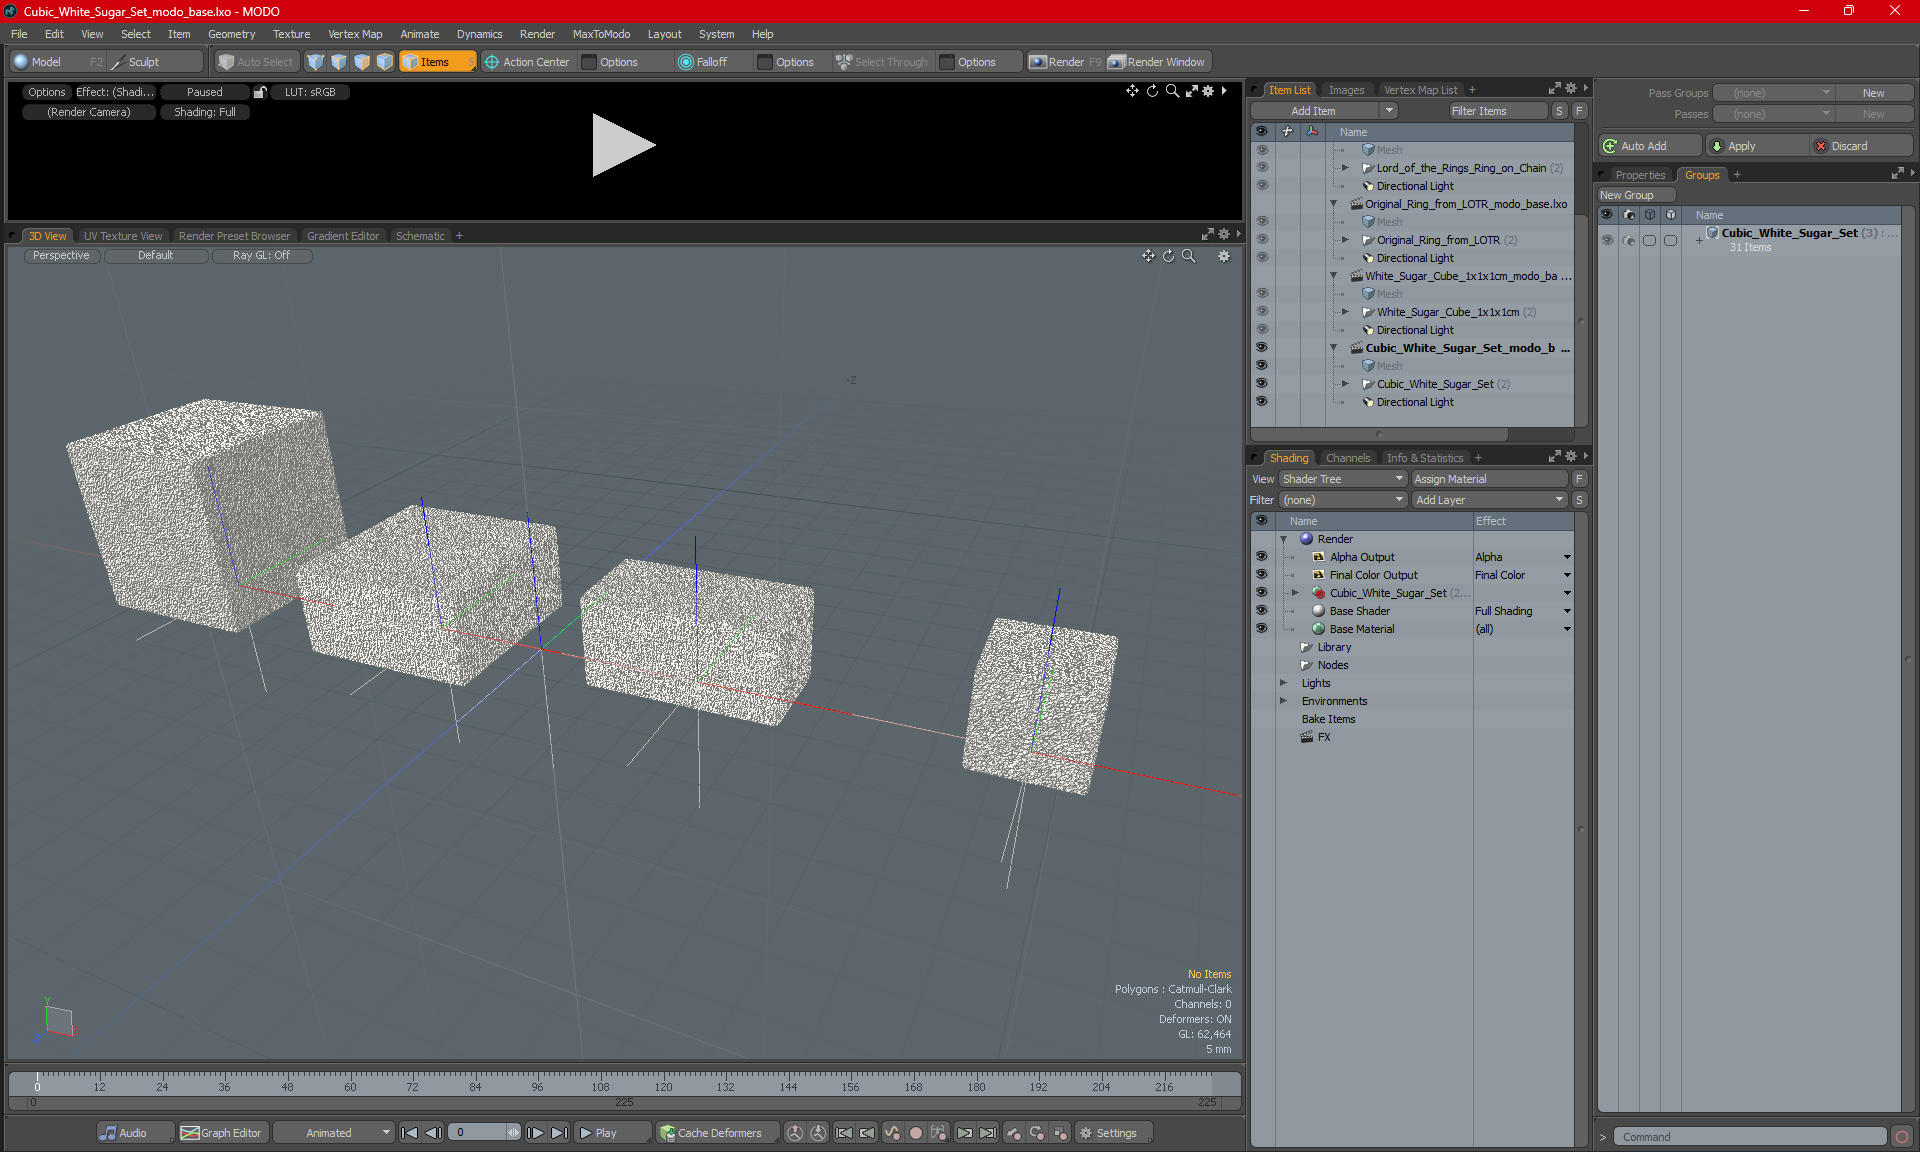Open Shader Tree view dropdown
The width and height of the screenshot is (1920, 1152).
point(1343,479)
